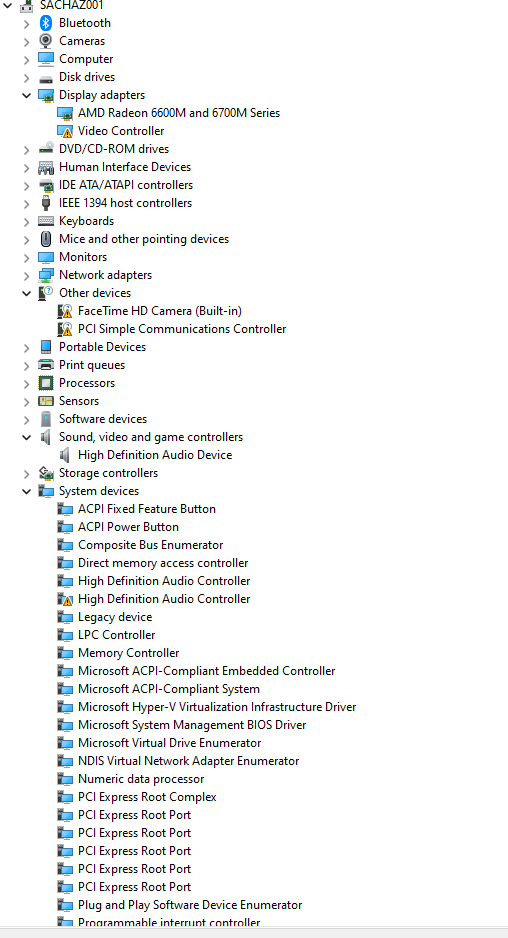The width and height of the screenshot is (508, 938).
Task: Select Microsoft System Management BIOS Driver
Action: pyautogui.click(x=192, y=724)
